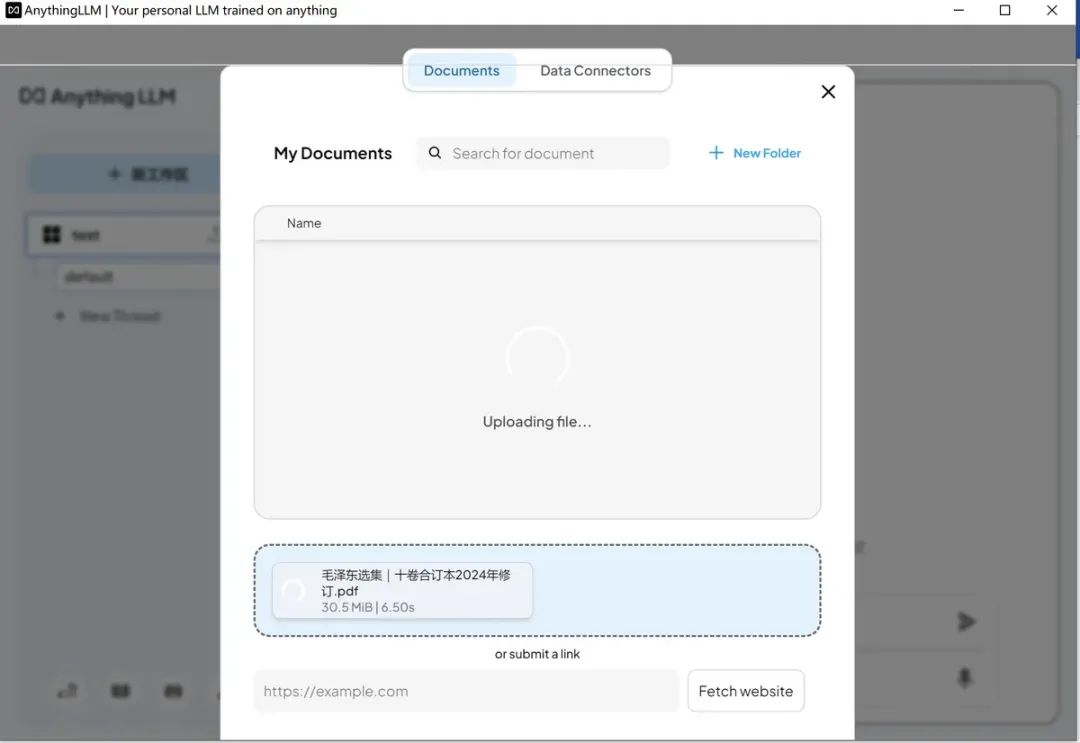This screenshot has height=743, width=1080.
Task: Click the new workspace button in sidebar
Action: pyautogui.click(x=124, y=174)
